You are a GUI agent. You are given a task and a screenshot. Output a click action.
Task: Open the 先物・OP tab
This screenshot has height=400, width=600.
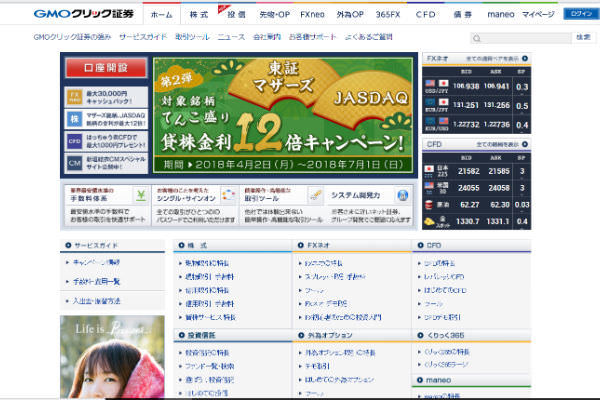(274, 15)
